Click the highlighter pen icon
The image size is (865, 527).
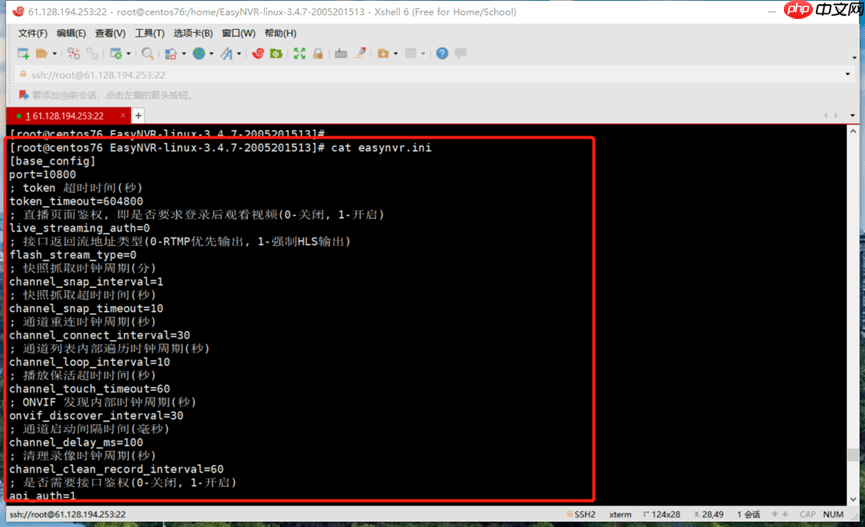tap(360, 53)
